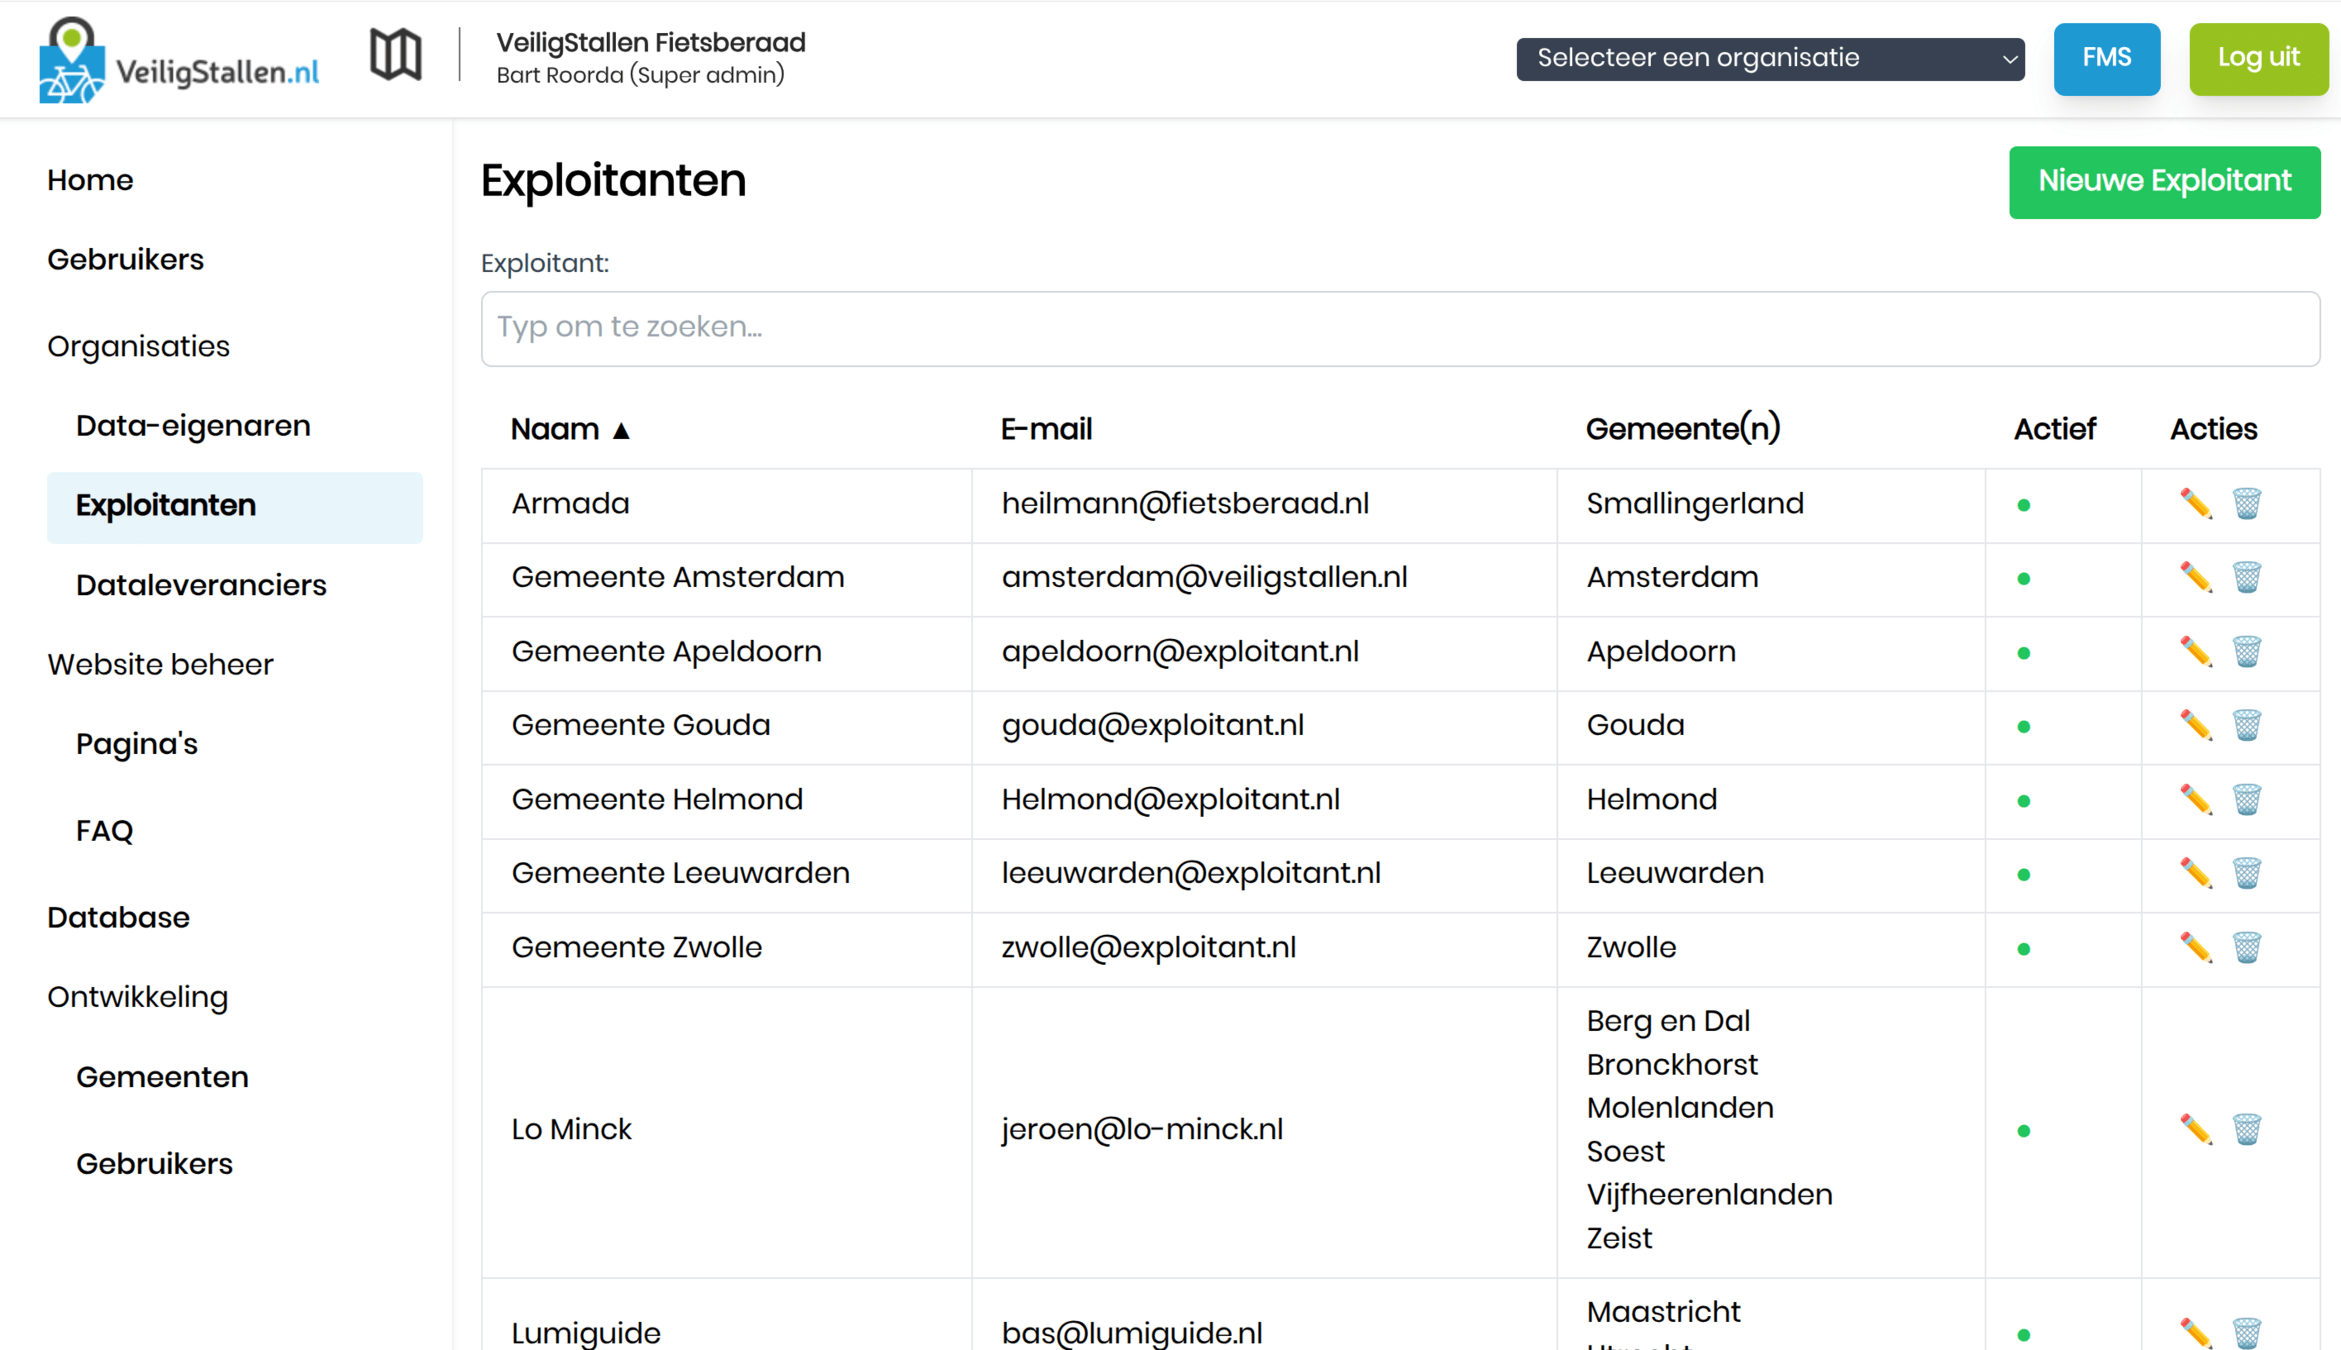Viewport: 2341px width, 1350px height.
Task: Open 'Selecteer een organisatie' dropdown
Action: [x=1770, y=58]
